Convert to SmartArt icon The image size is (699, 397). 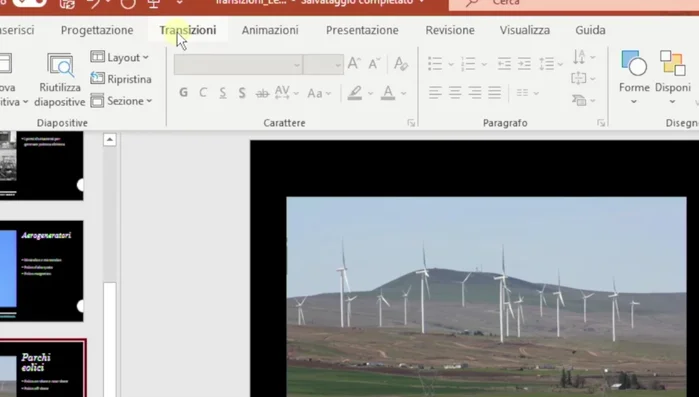584,100
